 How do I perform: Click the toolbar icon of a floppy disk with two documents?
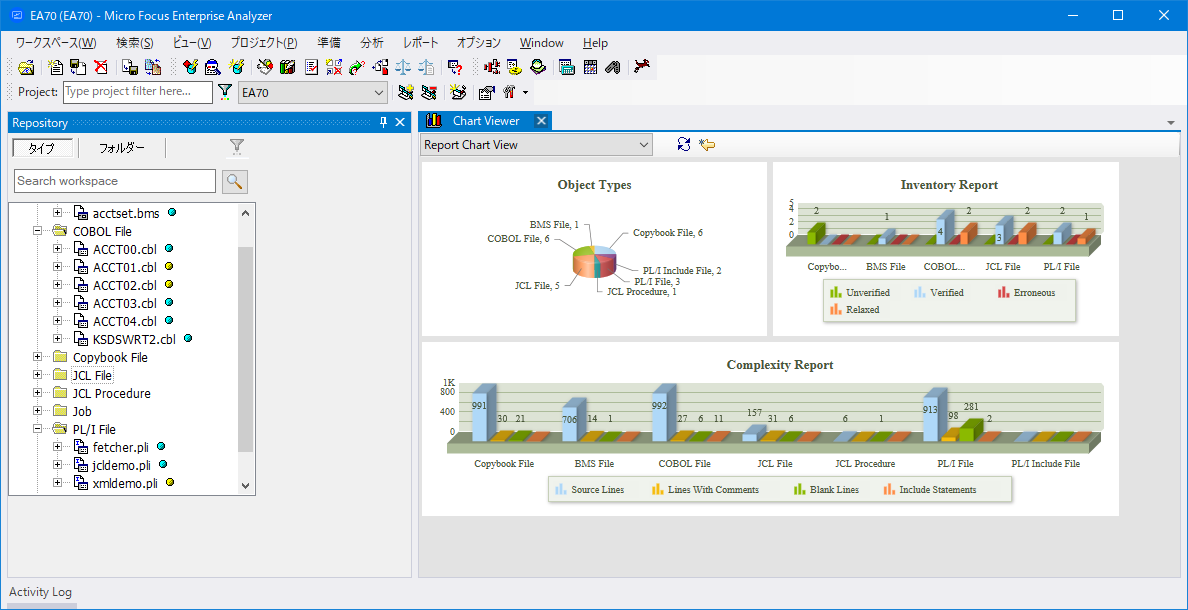click(x=78, y=67)
